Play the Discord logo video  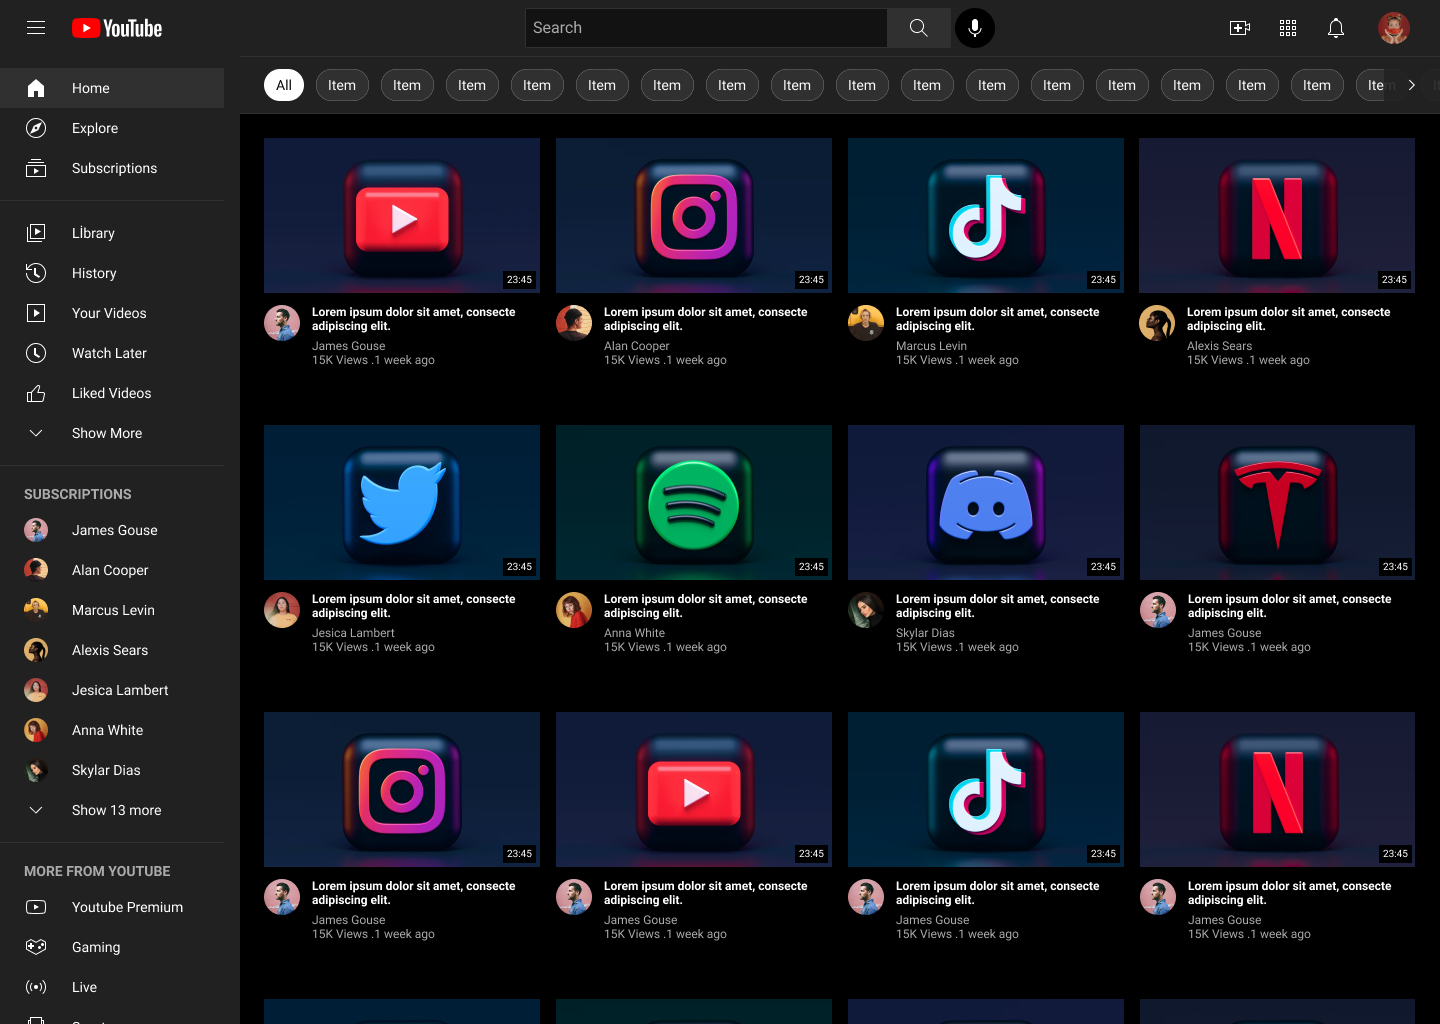coord(986,502)
